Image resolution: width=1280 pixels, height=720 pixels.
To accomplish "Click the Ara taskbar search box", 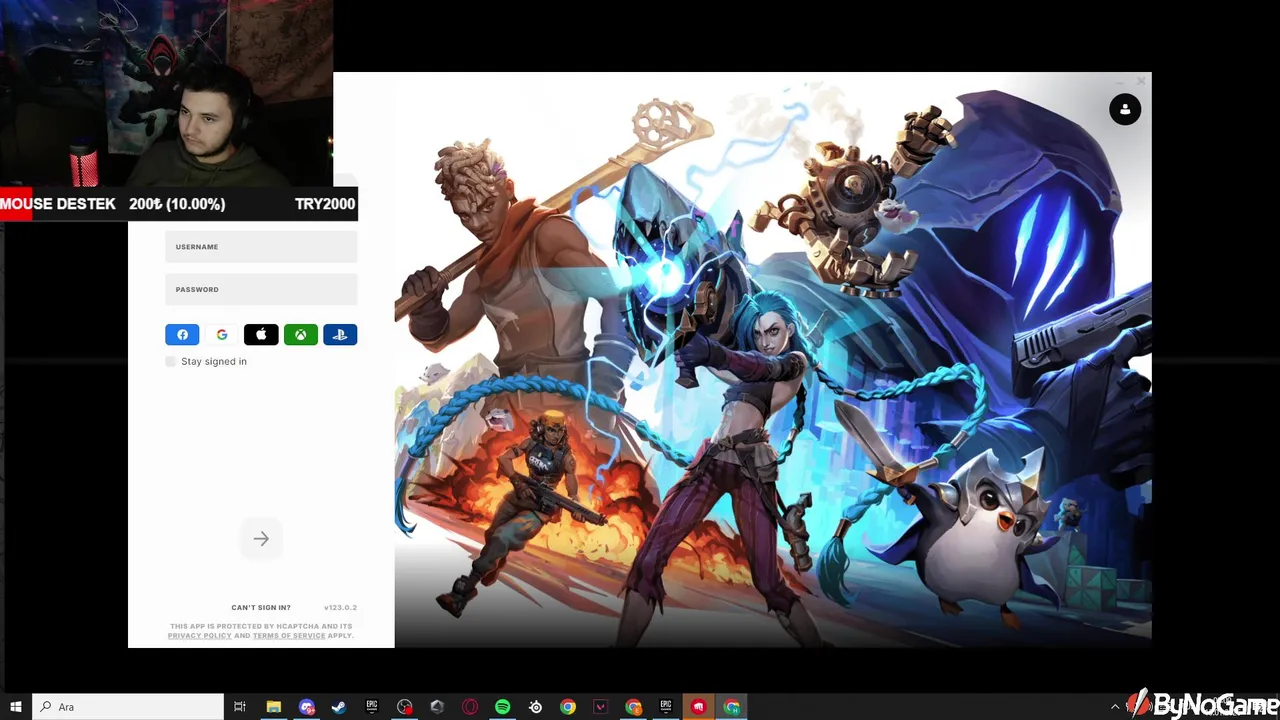I will pos(128,707).
